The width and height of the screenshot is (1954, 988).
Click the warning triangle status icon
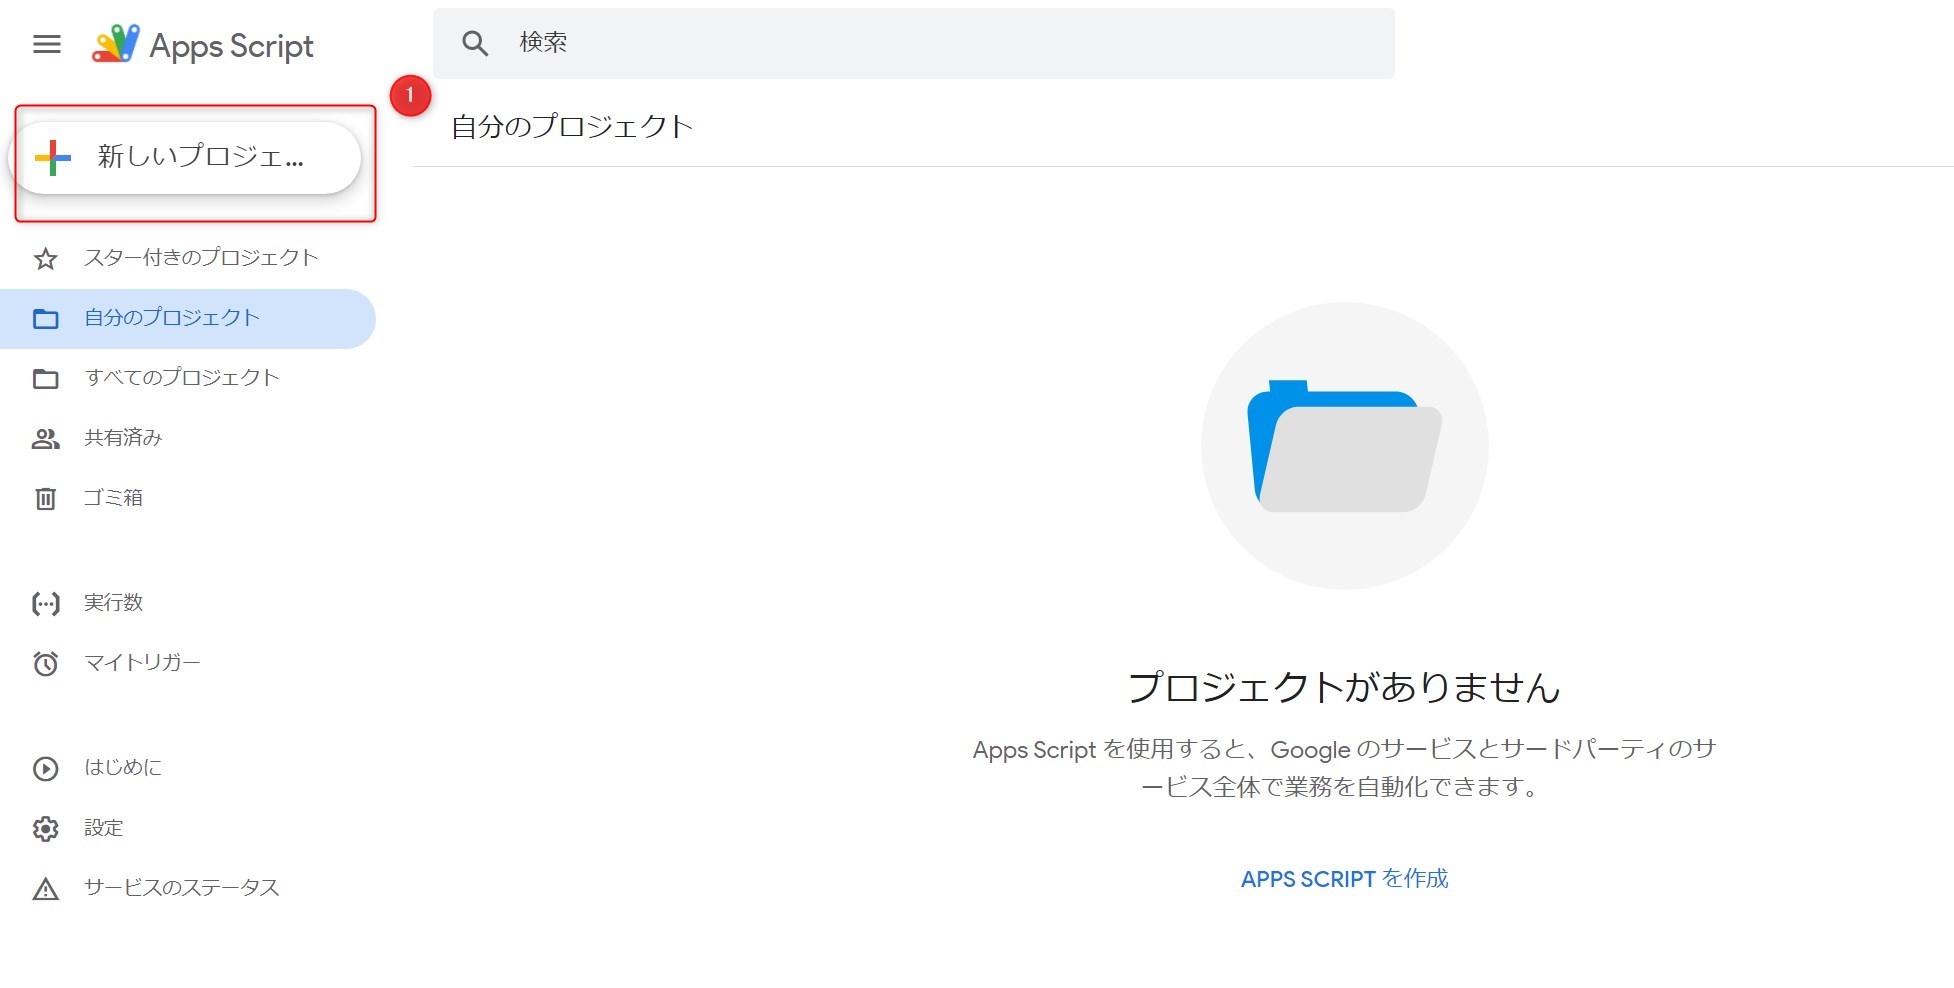coord(46,888)
